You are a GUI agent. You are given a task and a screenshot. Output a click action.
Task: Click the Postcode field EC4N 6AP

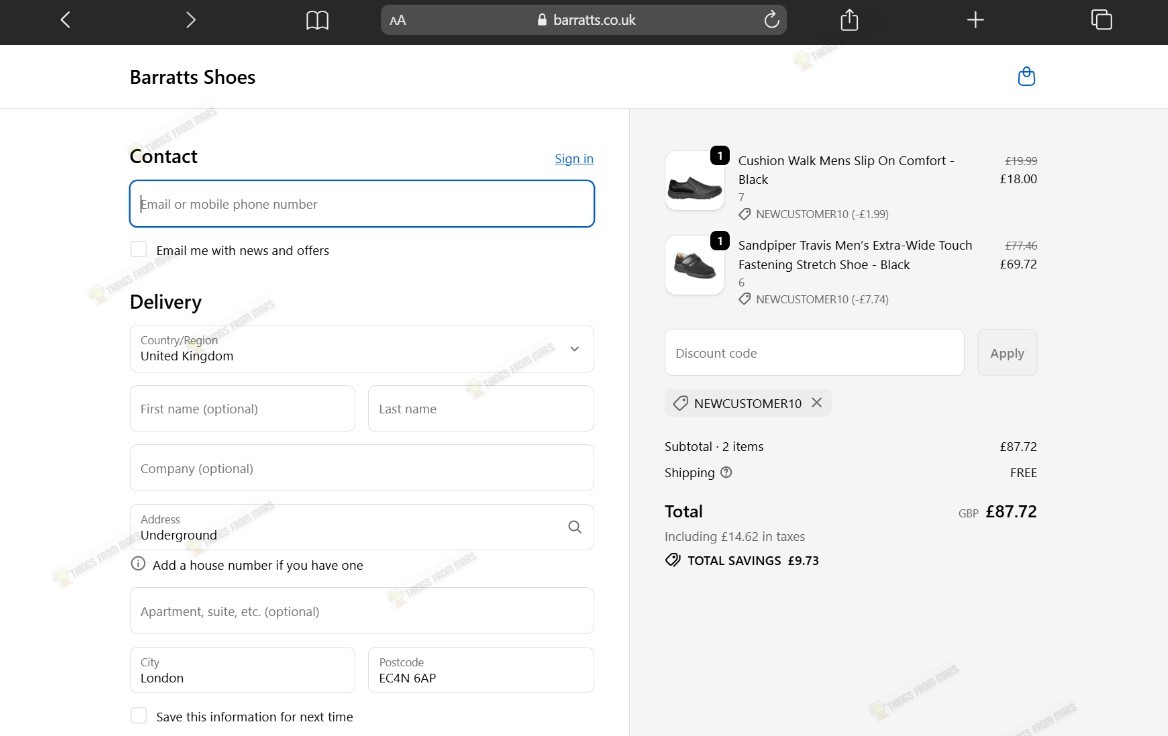click(480, 670)
